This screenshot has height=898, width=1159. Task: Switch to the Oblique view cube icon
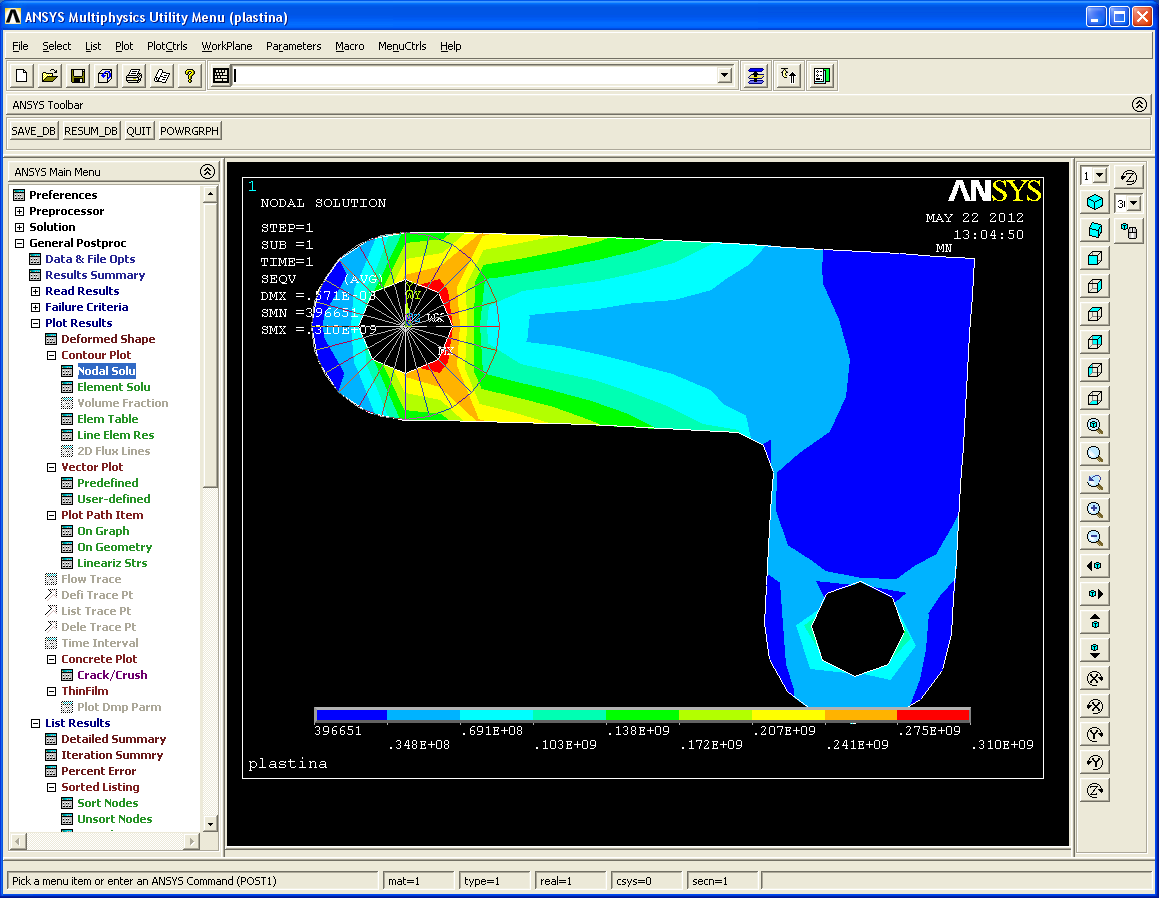pyautogui.click(x=1095, y=230)
